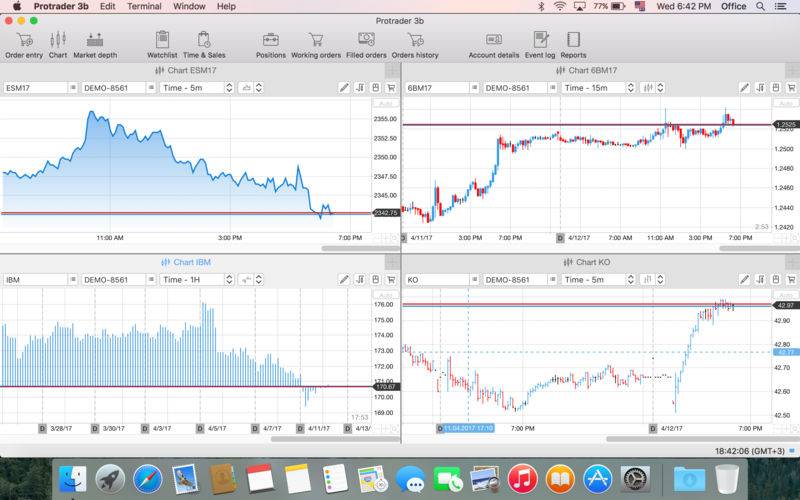Image resolution: width=800 pixels, height=500 pixels.
Task: Open symbol lookup list next to KO field
Action: (x=474, y=280)
